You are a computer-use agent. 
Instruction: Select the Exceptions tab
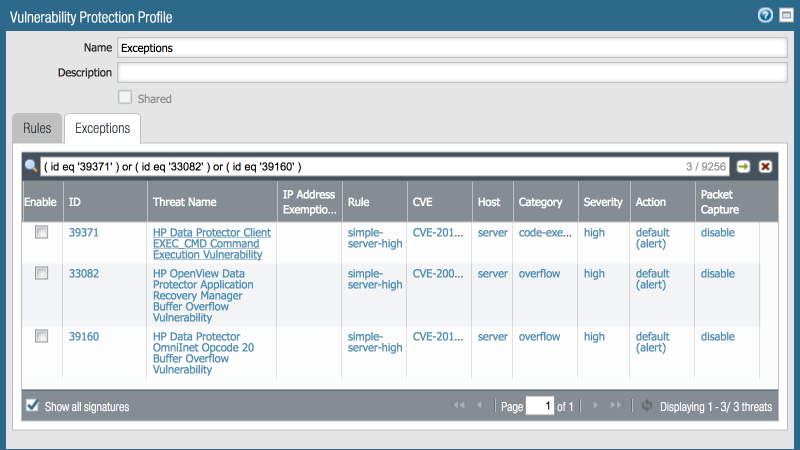coord(102,129)
